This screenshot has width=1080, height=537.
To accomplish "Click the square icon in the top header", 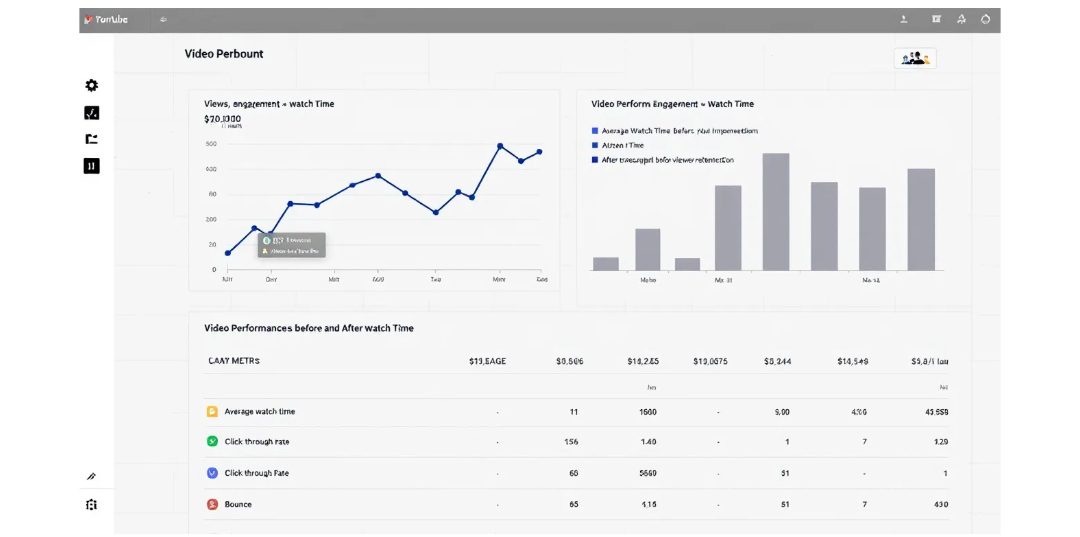I will [936, 19].
